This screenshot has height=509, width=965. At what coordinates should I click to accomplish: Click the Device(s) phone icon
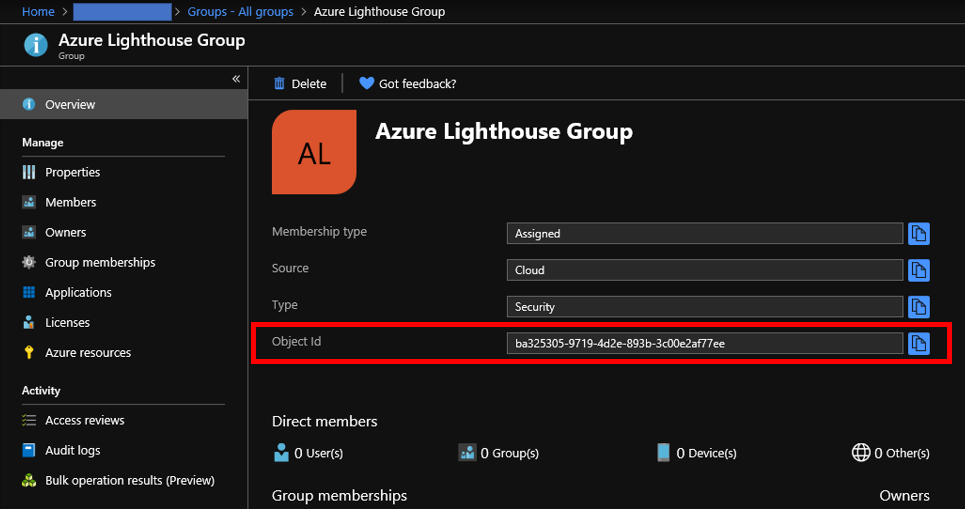[663, 452]
